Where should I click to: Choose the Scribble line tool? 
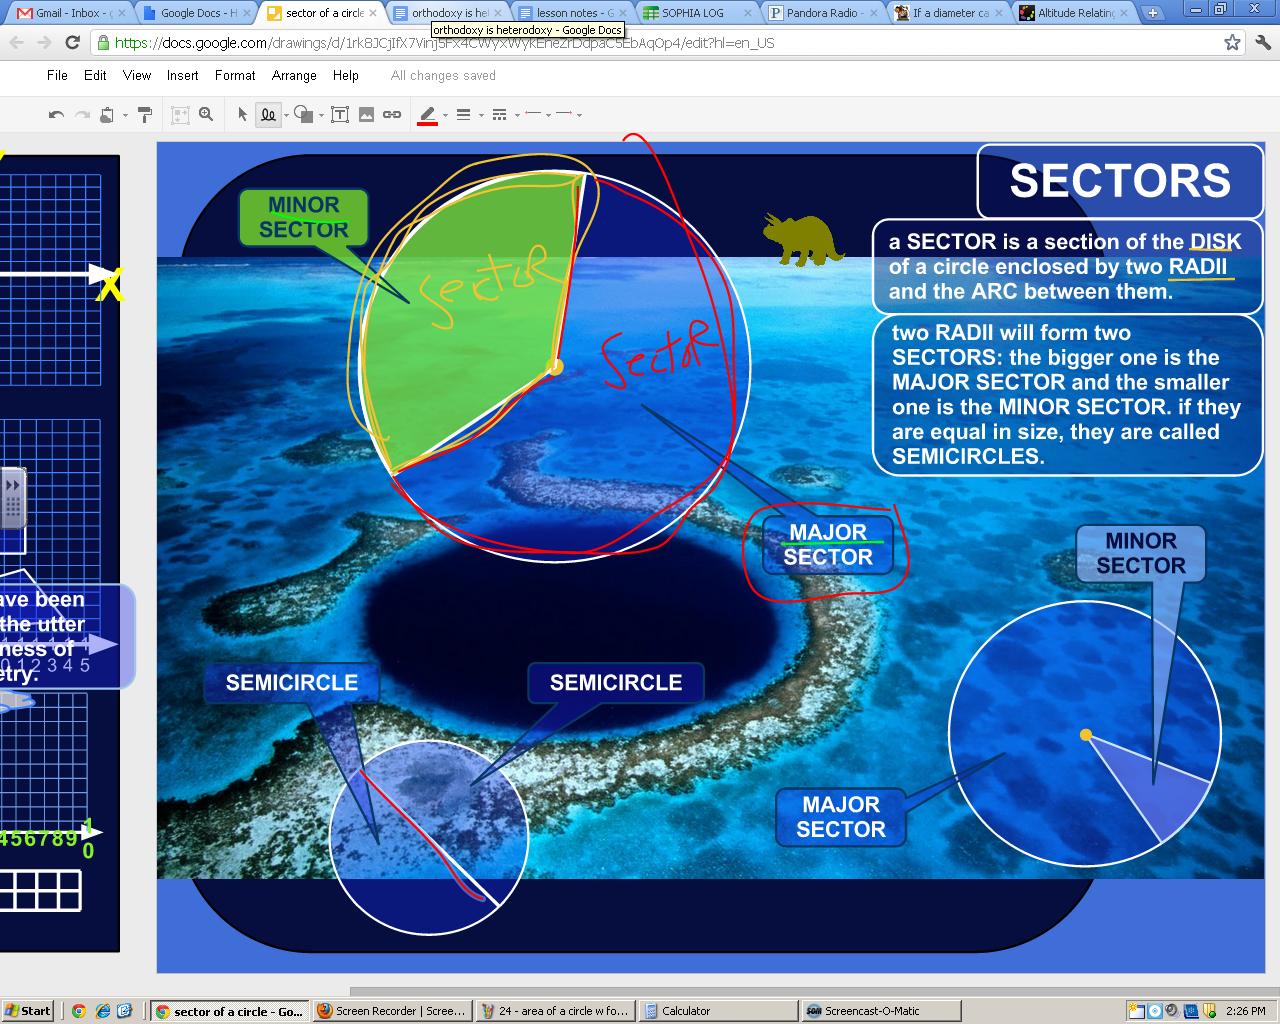268,114
